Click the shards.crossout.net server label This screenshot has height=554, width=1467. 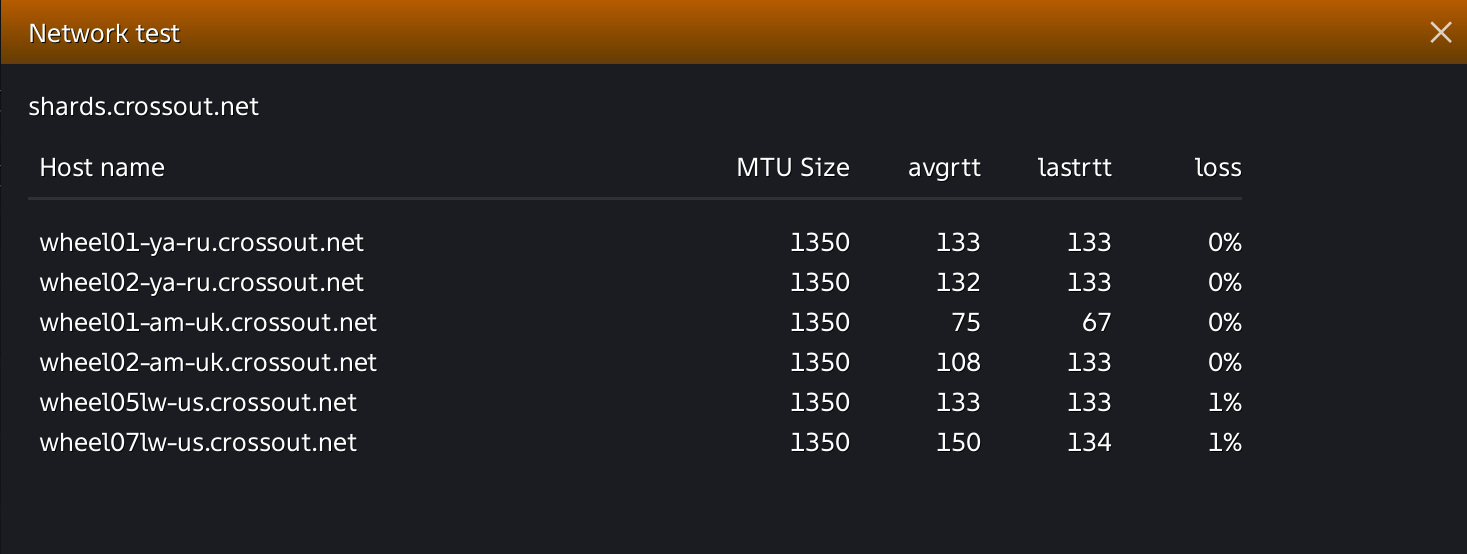coord(144,107)
